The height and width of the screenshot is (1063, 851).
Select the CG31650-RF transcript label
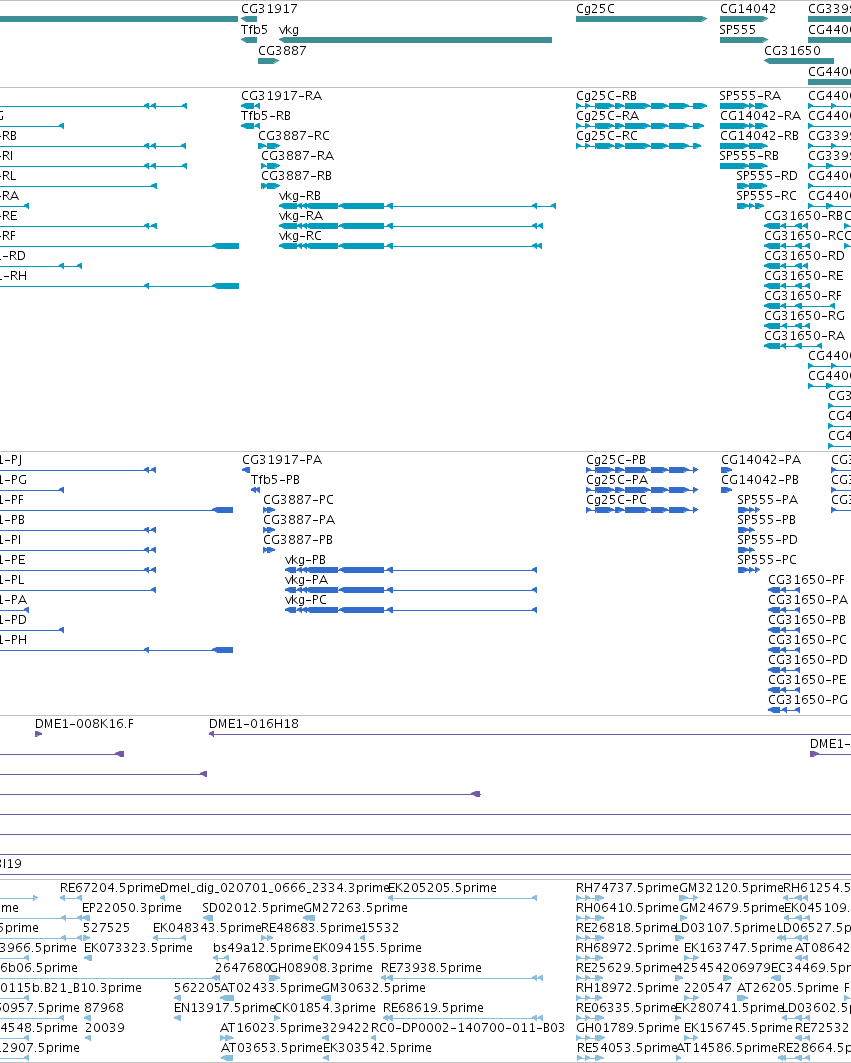point(803,296)
